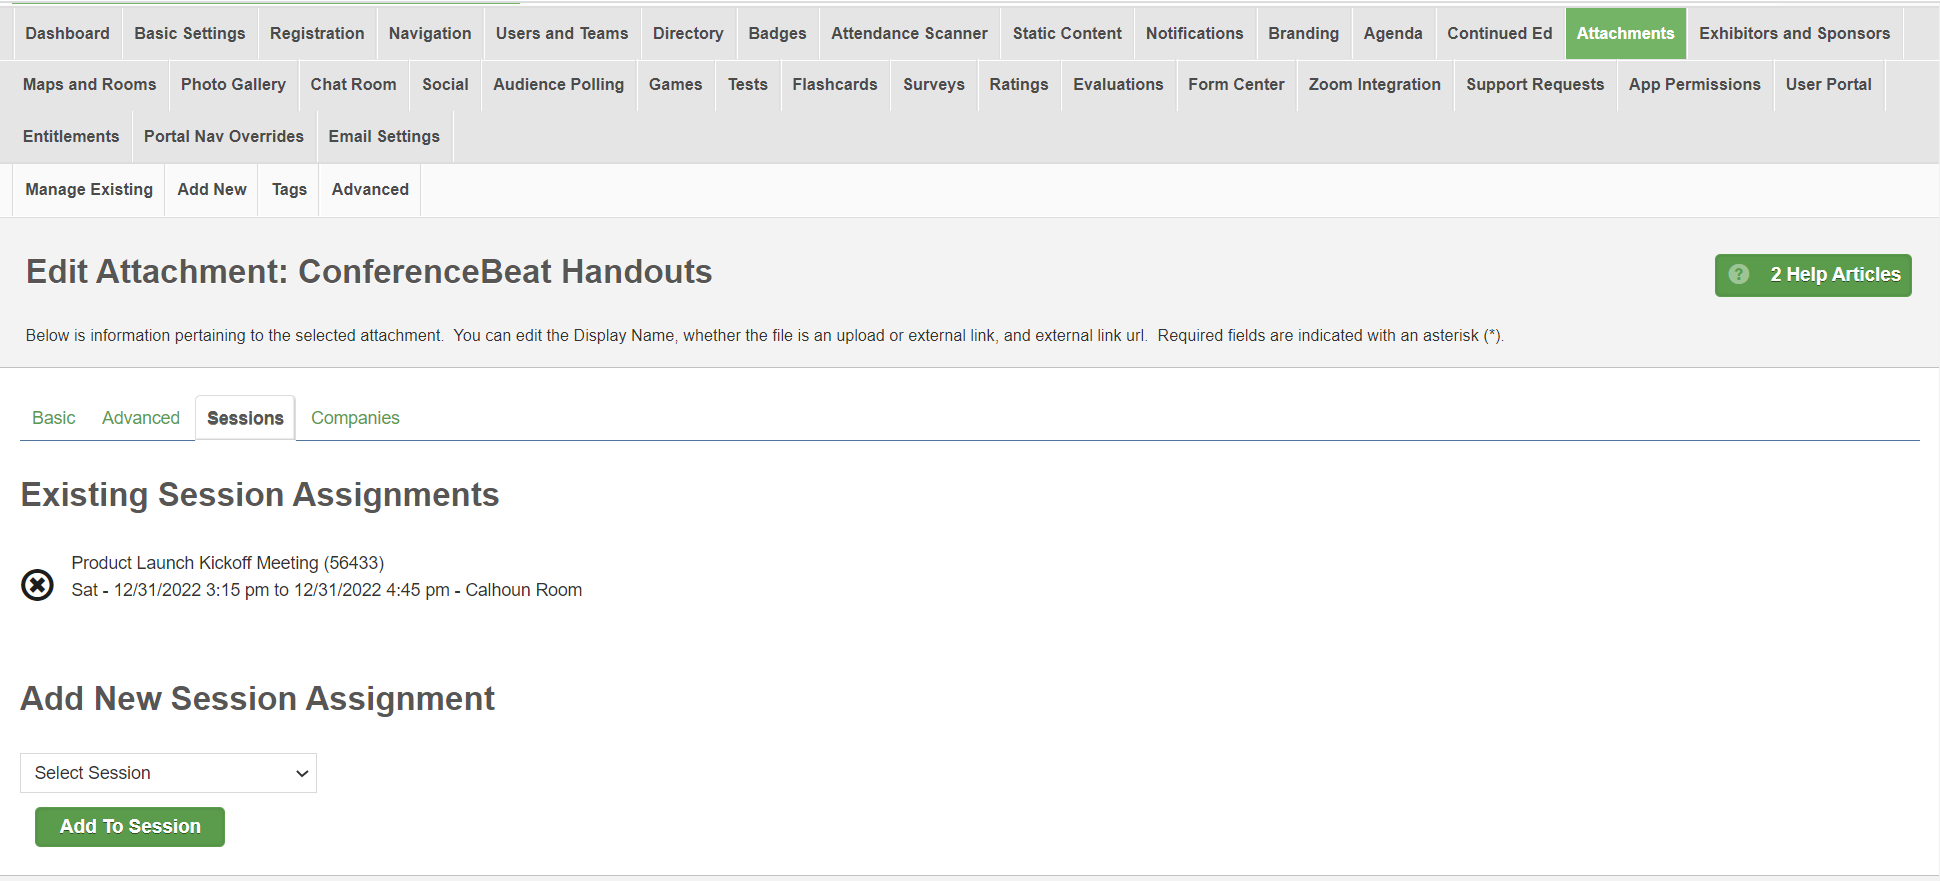Navigate to the Dashboard menu
Image resolution: width=1940 pixels, height=881 pixels.
[x=67, y=33]
